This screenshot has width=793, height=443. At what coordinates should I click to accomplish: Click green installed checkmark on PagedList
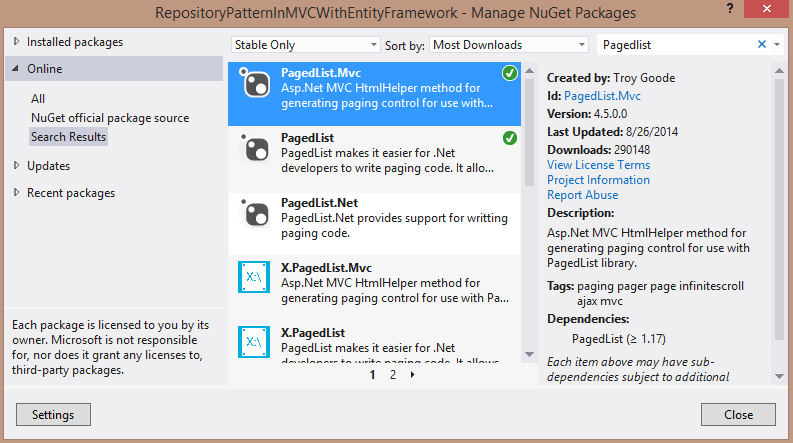tap(510, 137)
